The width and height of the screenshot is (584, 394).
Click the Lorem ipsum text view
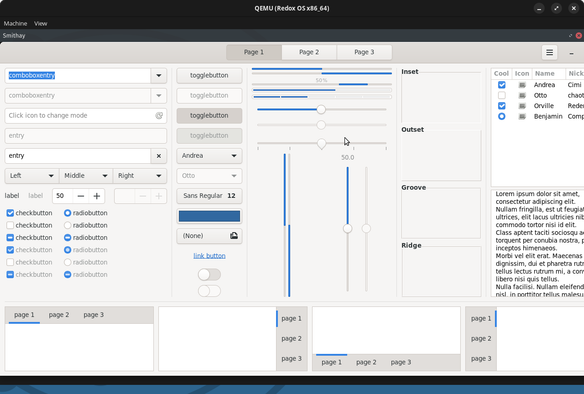coord(537,244)
